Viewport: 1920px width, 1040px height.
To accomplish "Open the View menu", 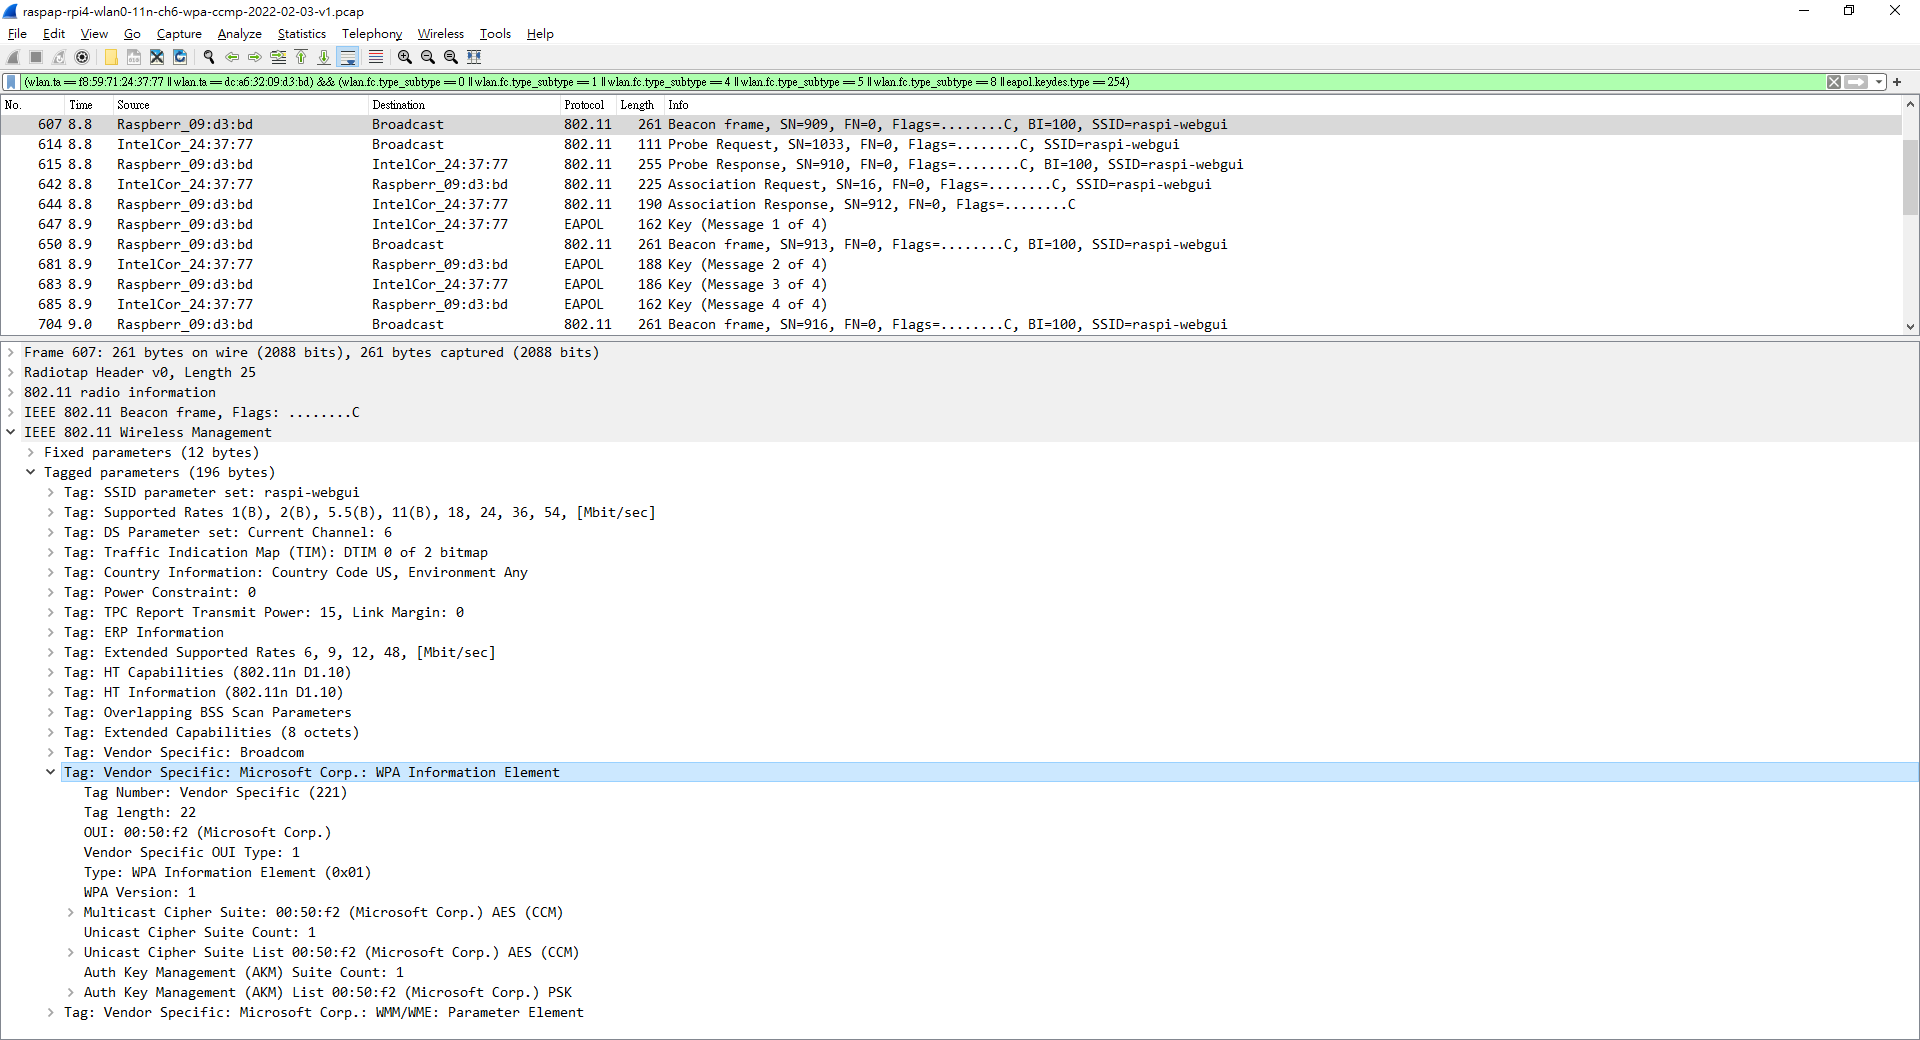I will (x=94, y=34).
